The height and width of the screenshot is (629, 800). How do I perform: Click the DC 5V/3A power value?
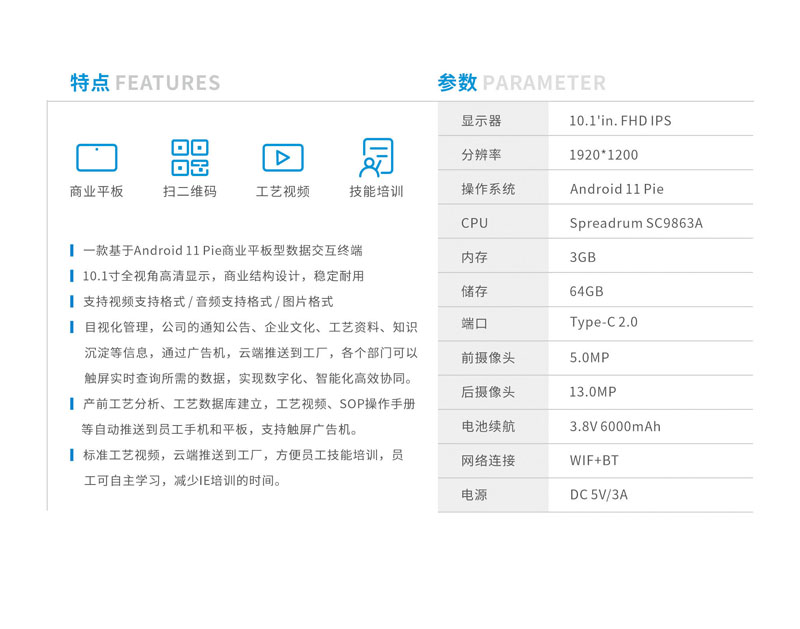pos(600,494)
